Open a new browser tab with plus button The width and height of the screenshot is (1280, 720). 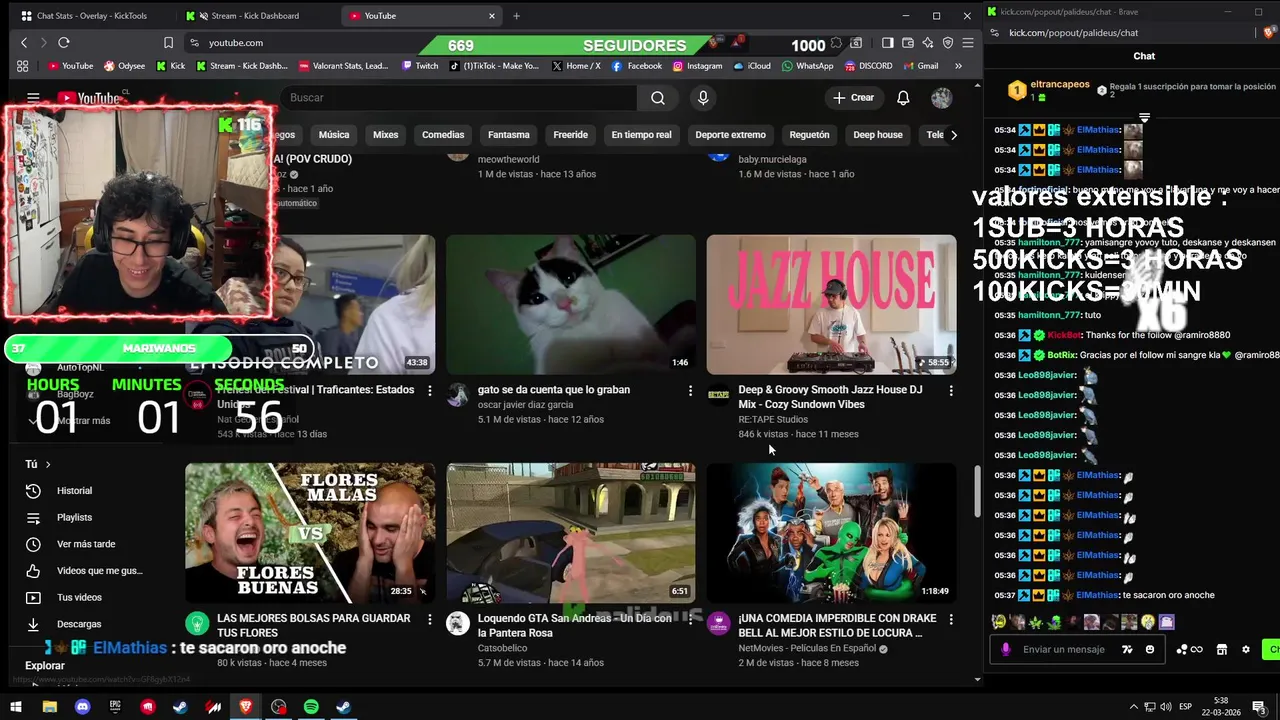coord(516,16)
